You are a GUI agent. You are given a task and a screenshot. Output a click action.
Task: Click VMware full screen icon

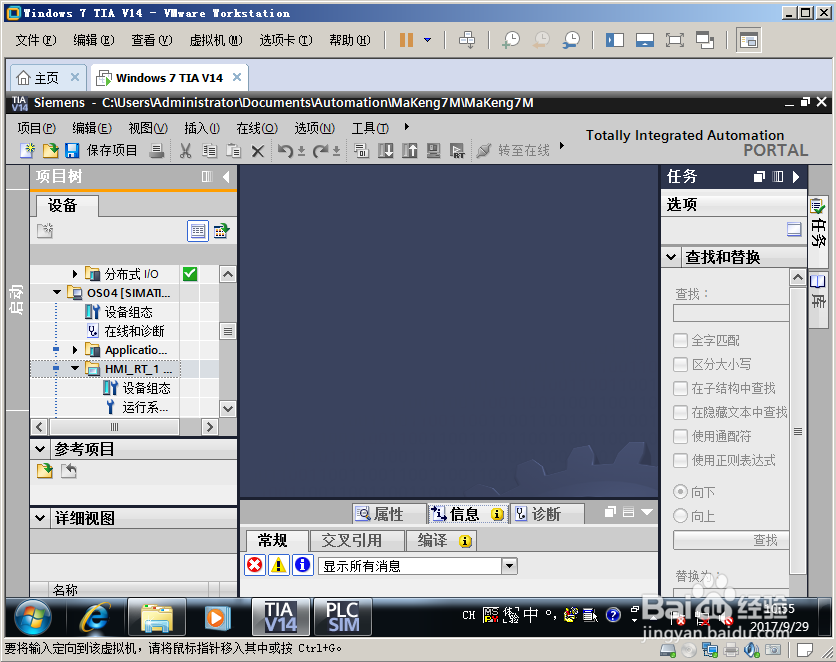click(674, 40)
